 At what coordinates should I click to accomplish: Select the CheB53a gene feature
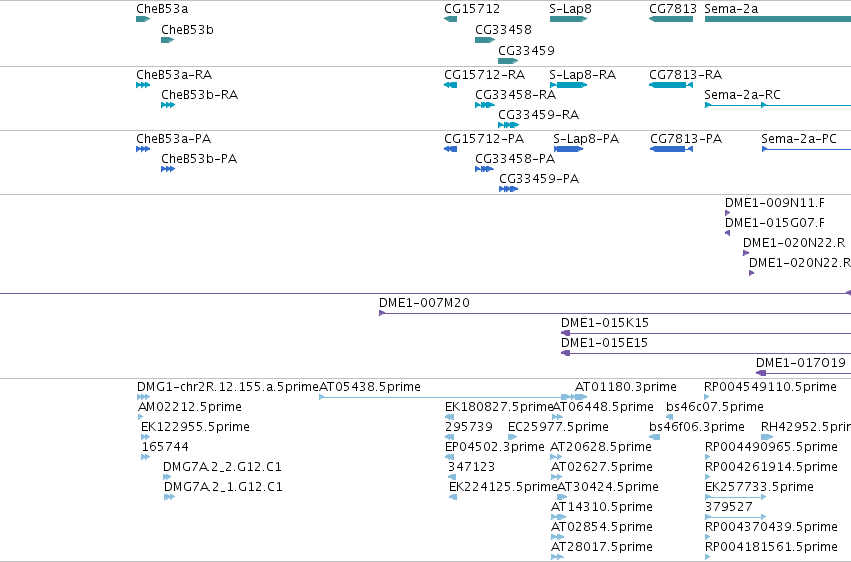[x=143, y=19]
